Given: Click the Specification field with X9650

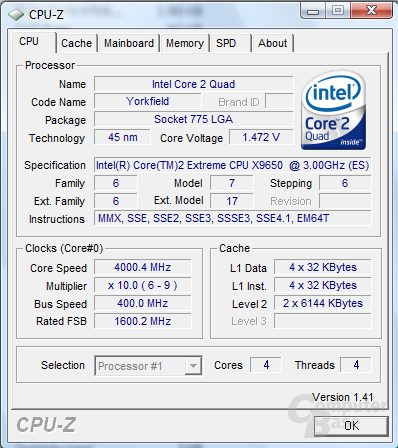Looking at the screenshot, I should [x=232, y=165].
